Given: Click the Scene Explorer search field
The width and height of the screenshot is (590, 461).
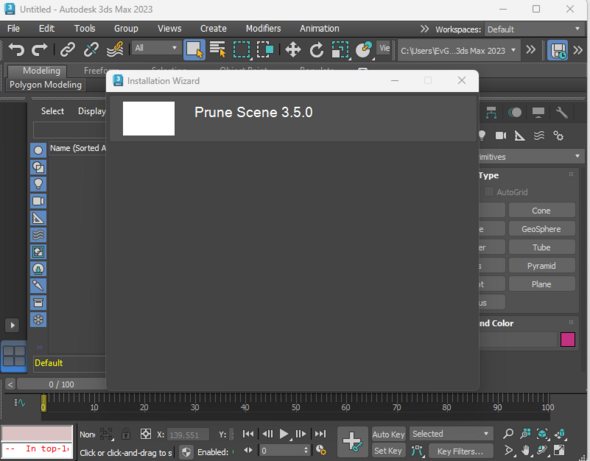Looking at the screenshot, I should tap(70, 130).
